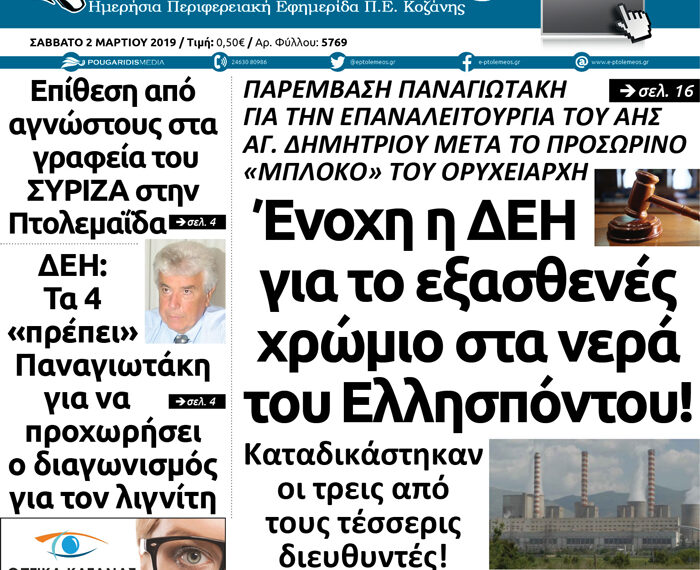The width and height of the screenshot is (700, 570).
Task: Click headline text 'του Ελλησπόντου!'
Action: click(470, 403)
